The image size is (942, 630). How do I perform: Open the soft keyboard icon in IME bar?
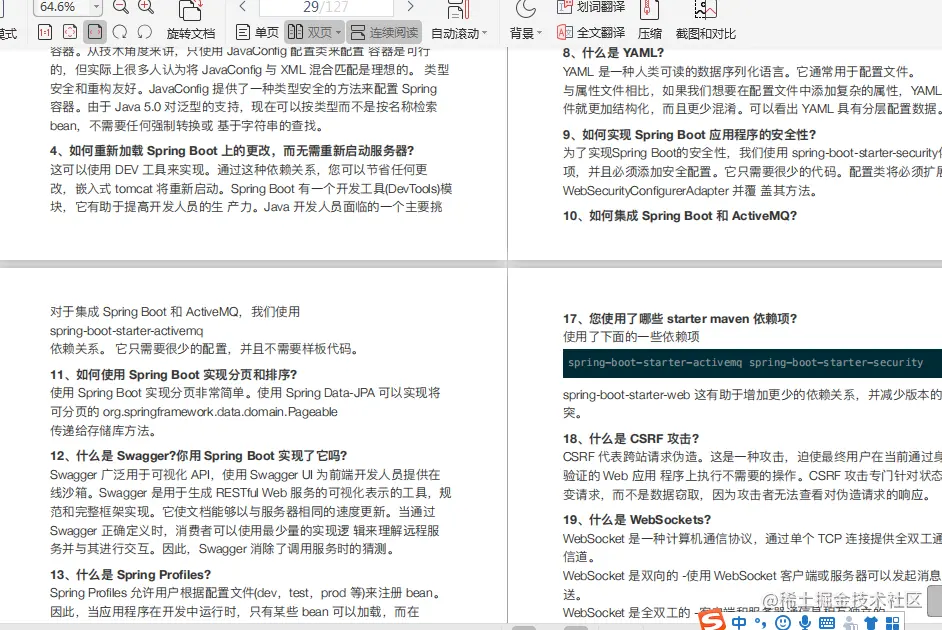point(827,623)
